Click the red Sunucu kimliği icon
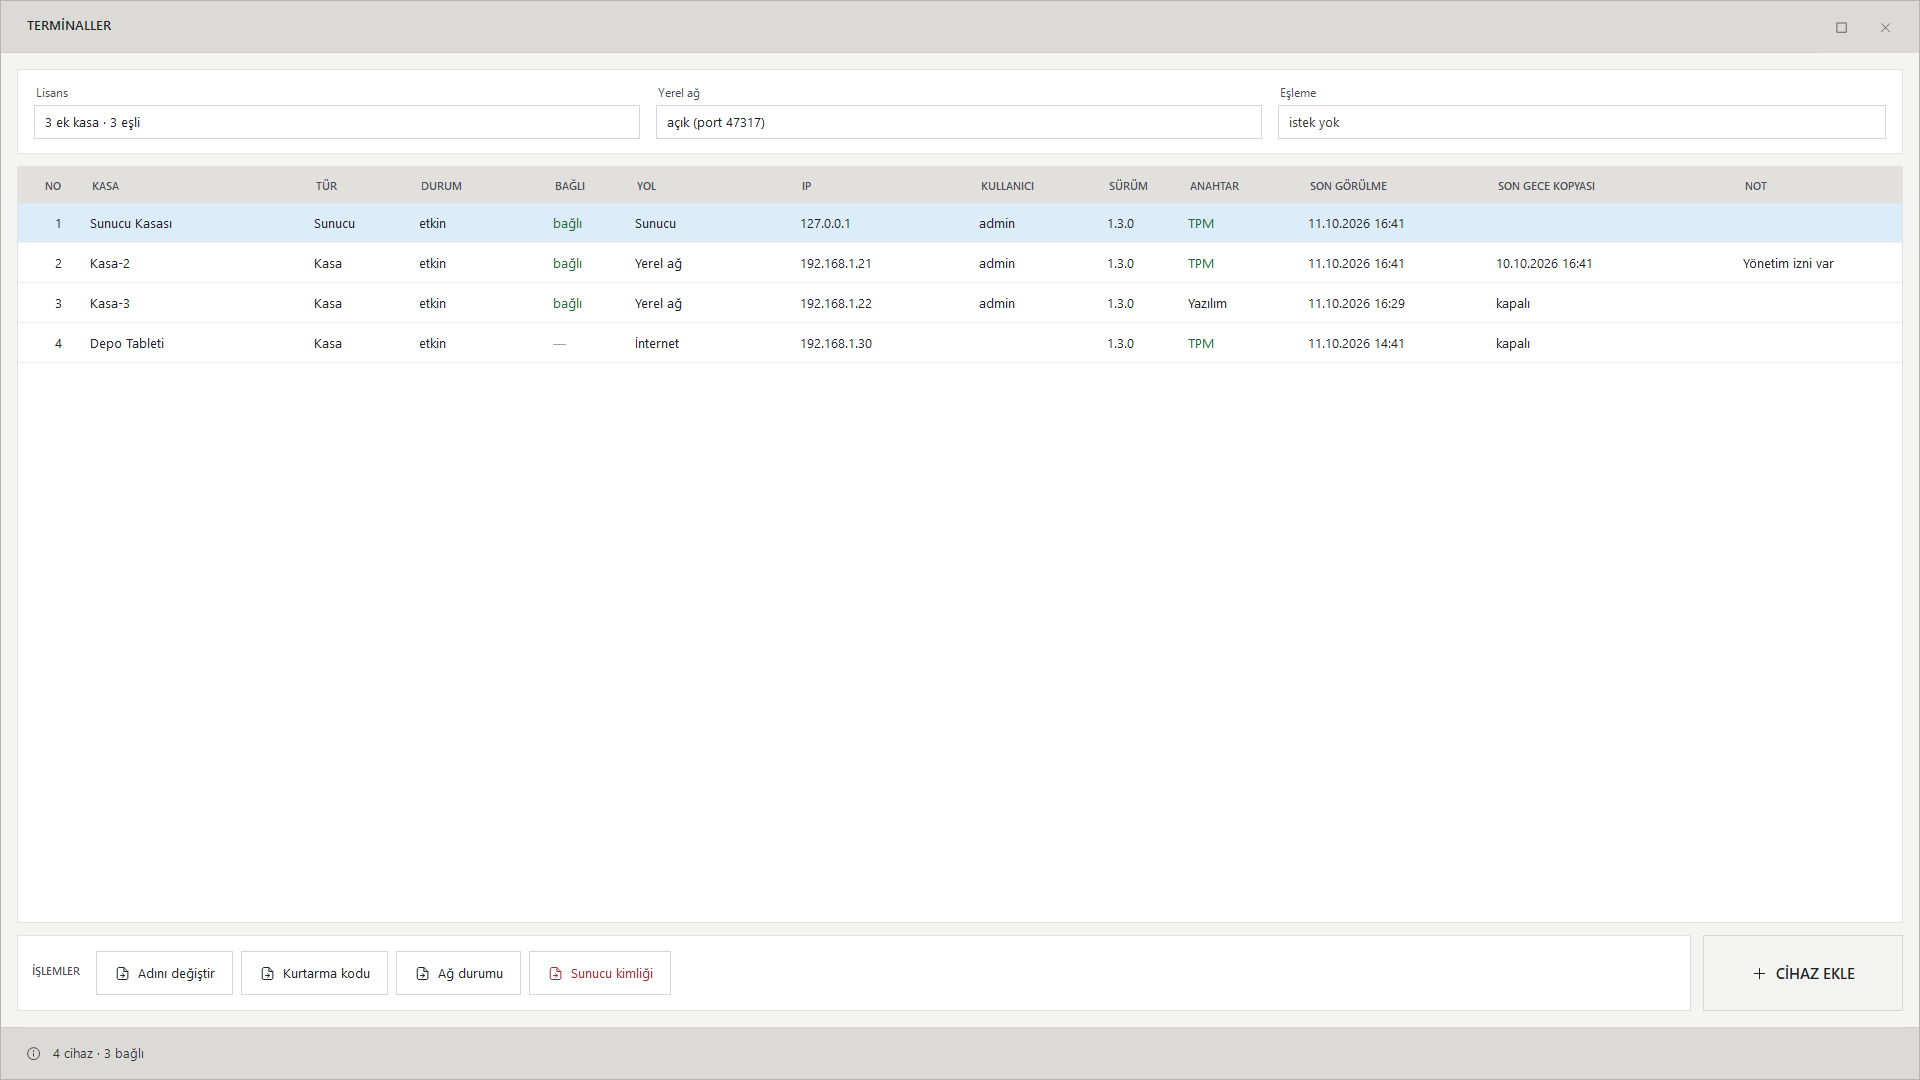The width and height of the screenshot is (1920, 1080). (555, 974)
